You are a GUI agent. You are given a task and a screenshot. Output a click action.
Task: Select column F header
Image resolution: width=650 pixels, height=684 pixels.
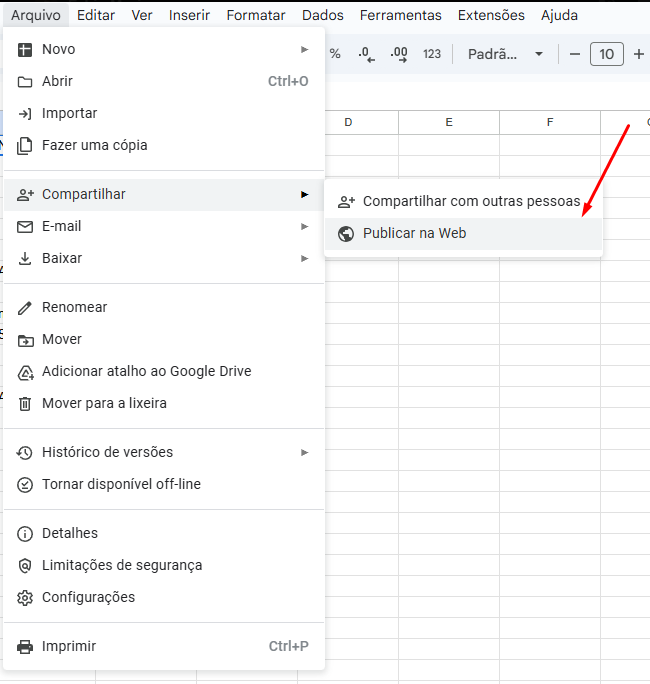pyautogui.click(x=550, y=123)
